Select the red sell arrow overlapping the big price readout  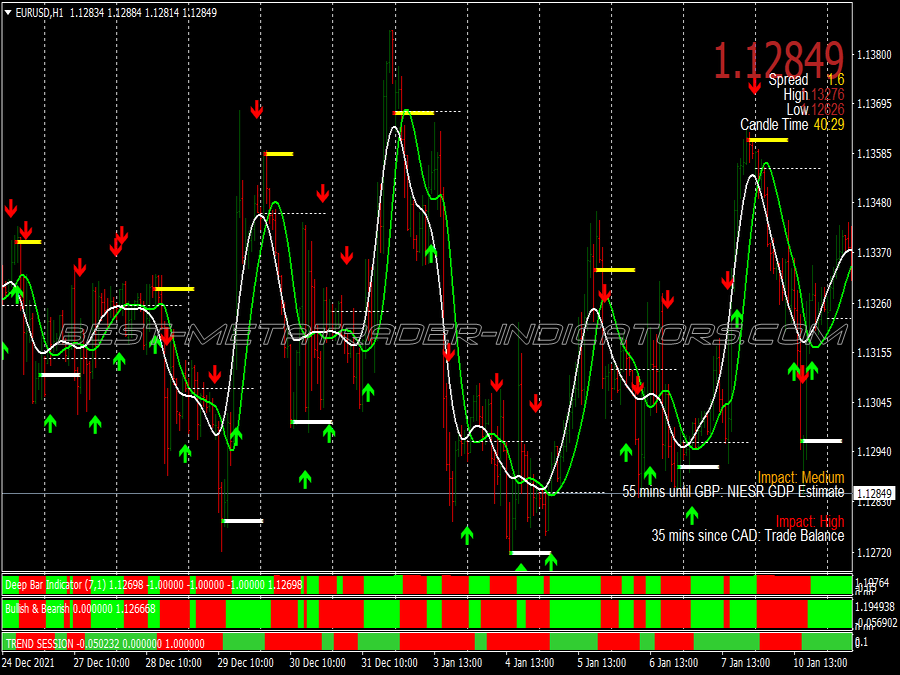click(754, 86)
